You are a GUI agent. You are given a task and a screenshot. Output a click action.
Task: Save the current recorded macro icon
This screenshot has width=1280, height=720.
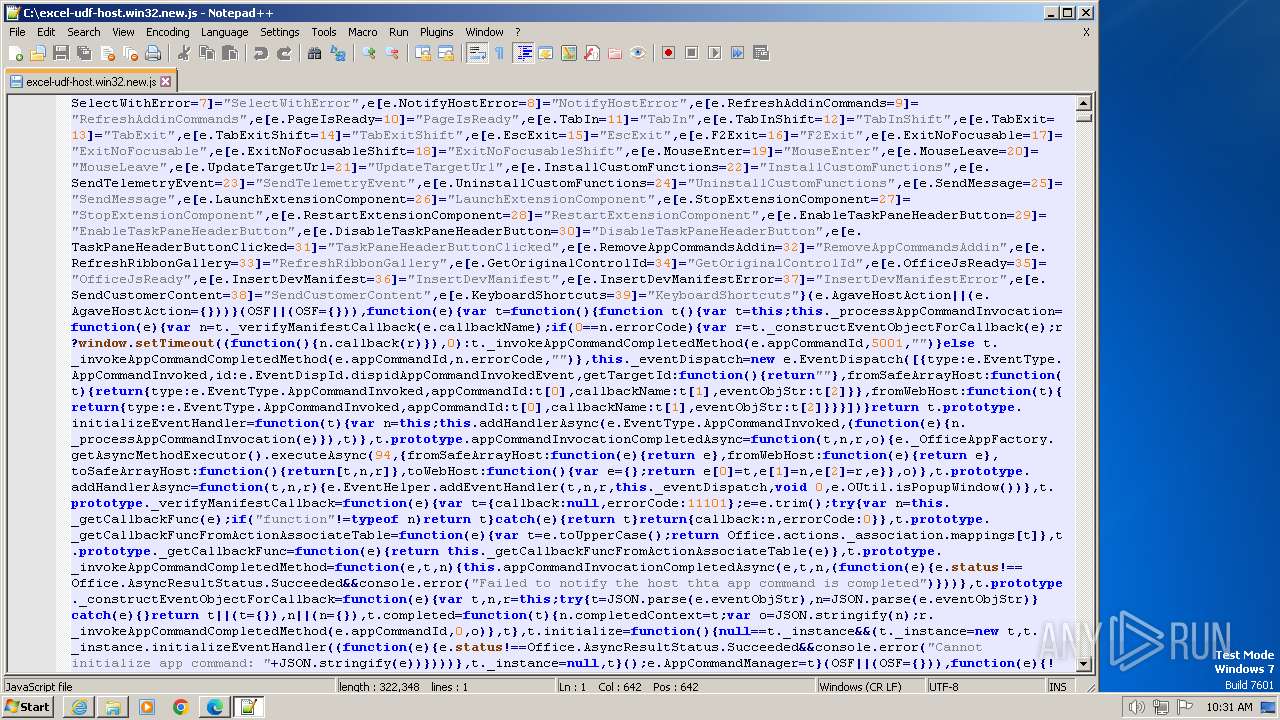[x=761, y=53]
